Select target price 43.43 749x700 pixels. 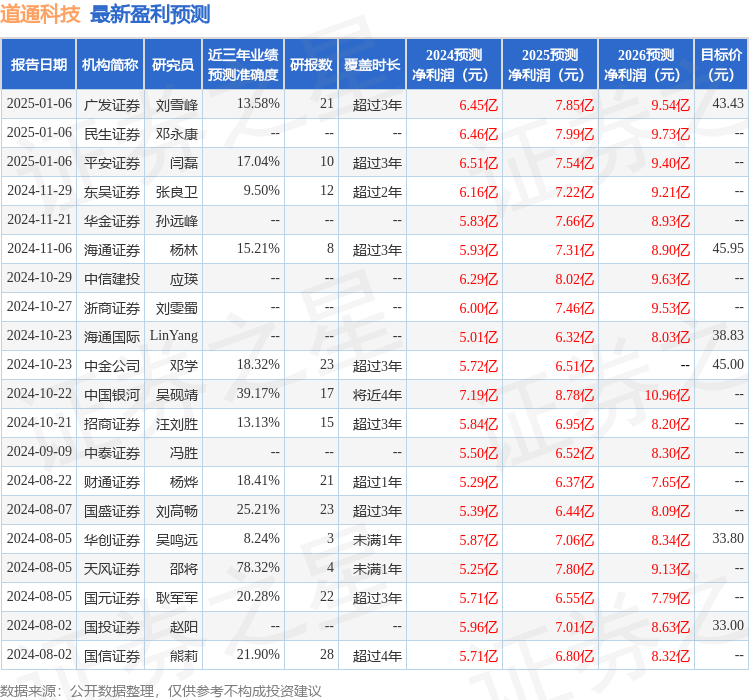pos(728,104)
